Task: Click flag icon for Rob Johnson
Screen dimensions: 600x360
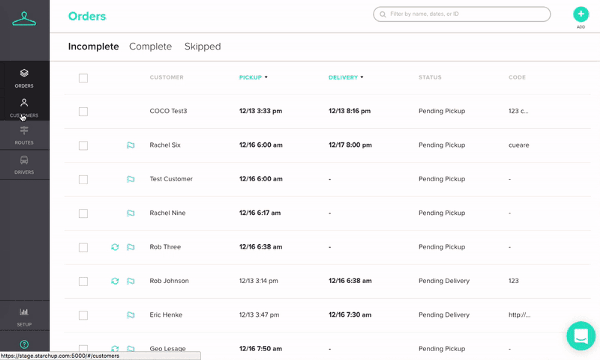Action: [130, 281]
